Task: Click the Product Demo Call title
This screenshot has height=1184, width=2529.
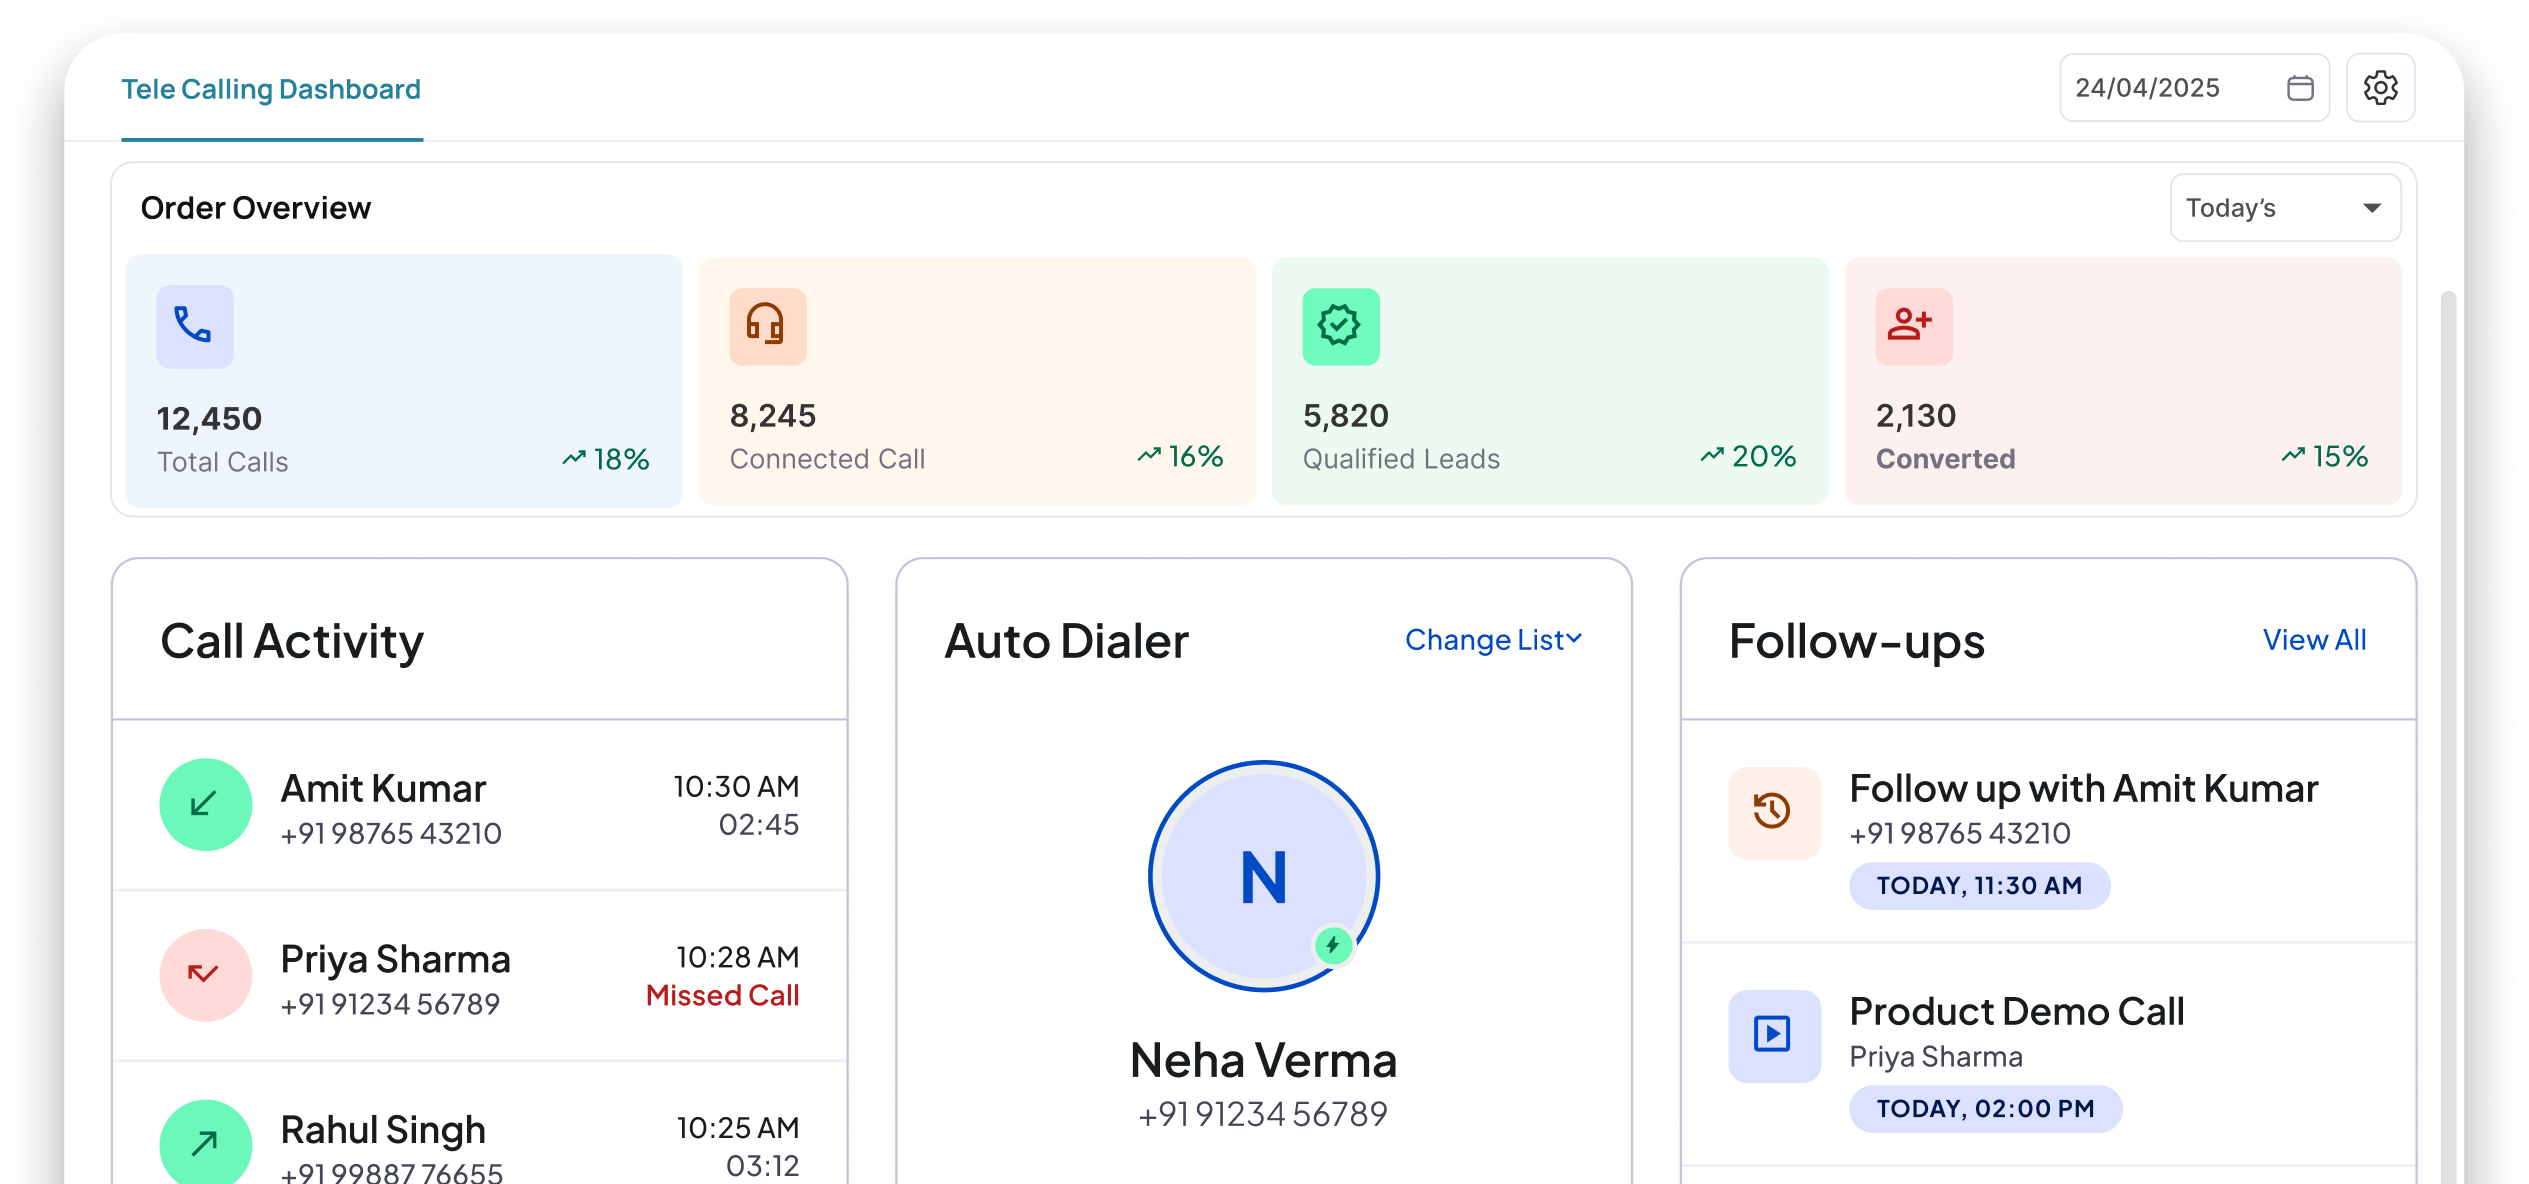Action: coord(2017,1012)
